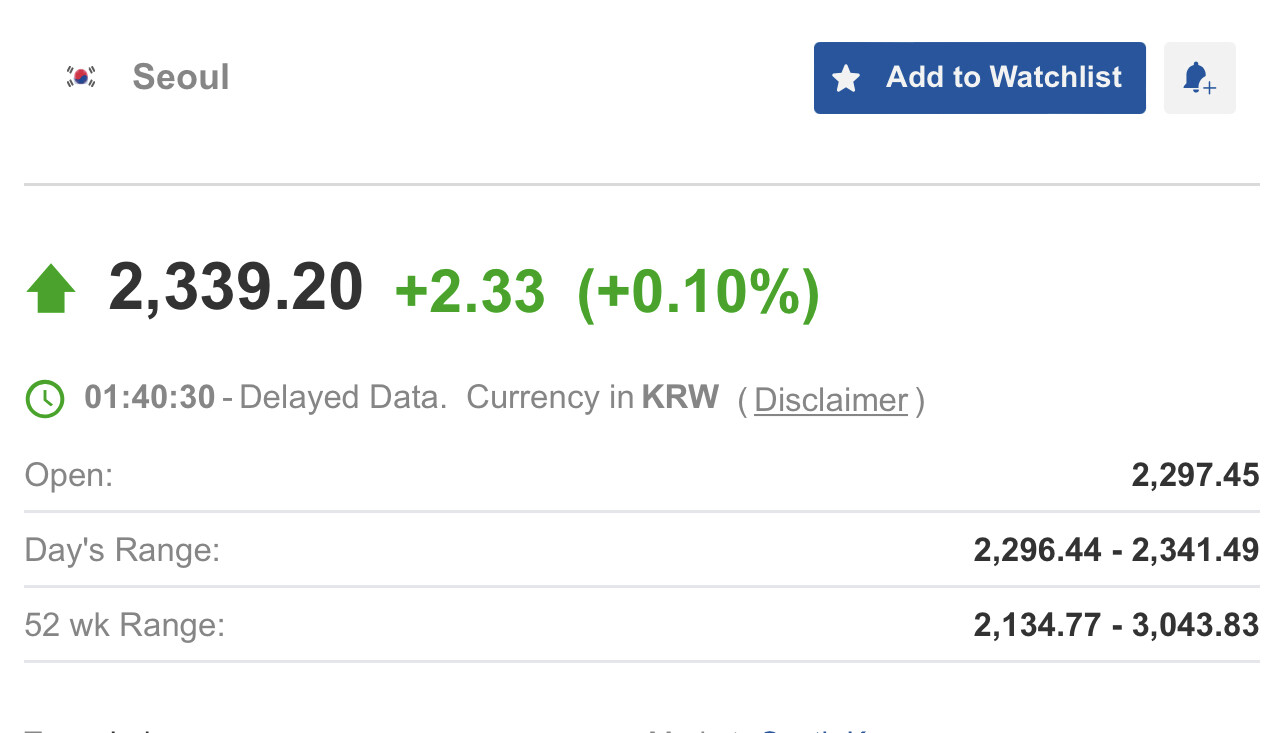Create an alert with the bell icon
The width and height of the screenshot is (1284, 733).
(1199, 78)
